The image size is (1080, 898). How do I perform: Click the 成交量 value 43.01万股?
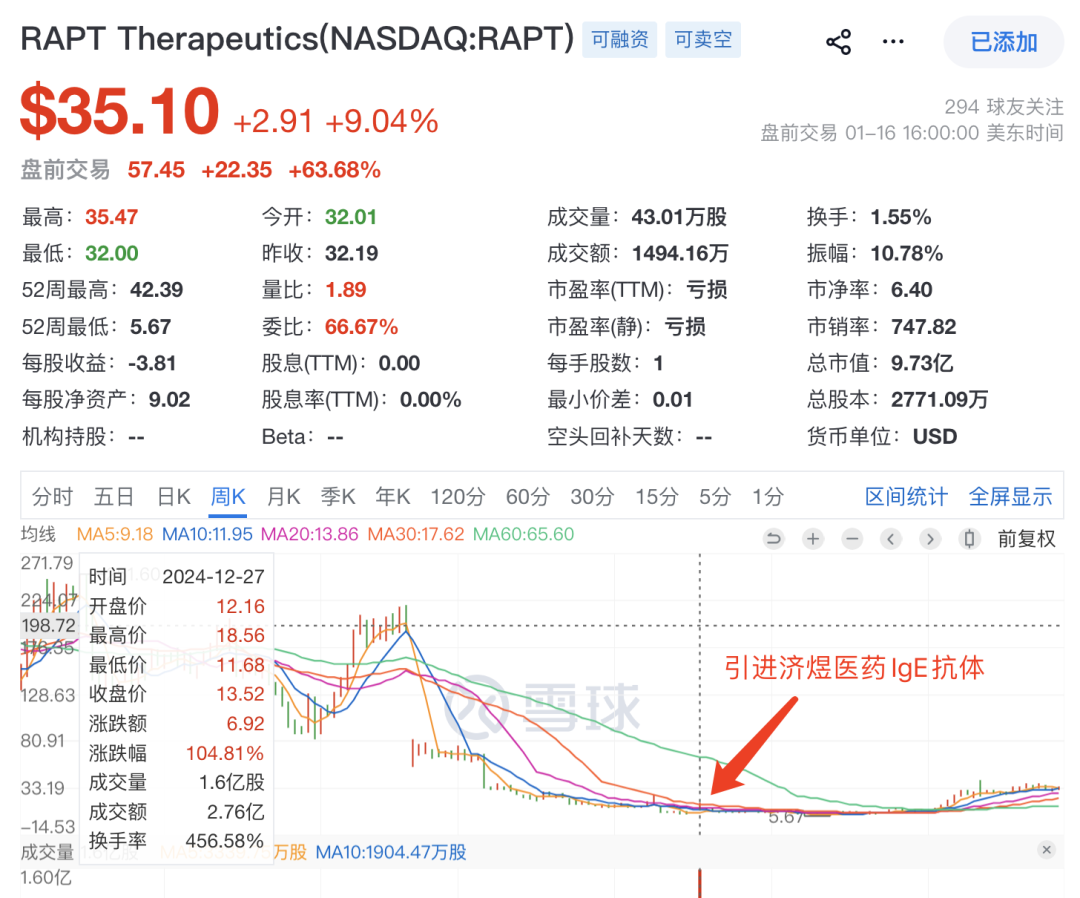tap(679, 217)
